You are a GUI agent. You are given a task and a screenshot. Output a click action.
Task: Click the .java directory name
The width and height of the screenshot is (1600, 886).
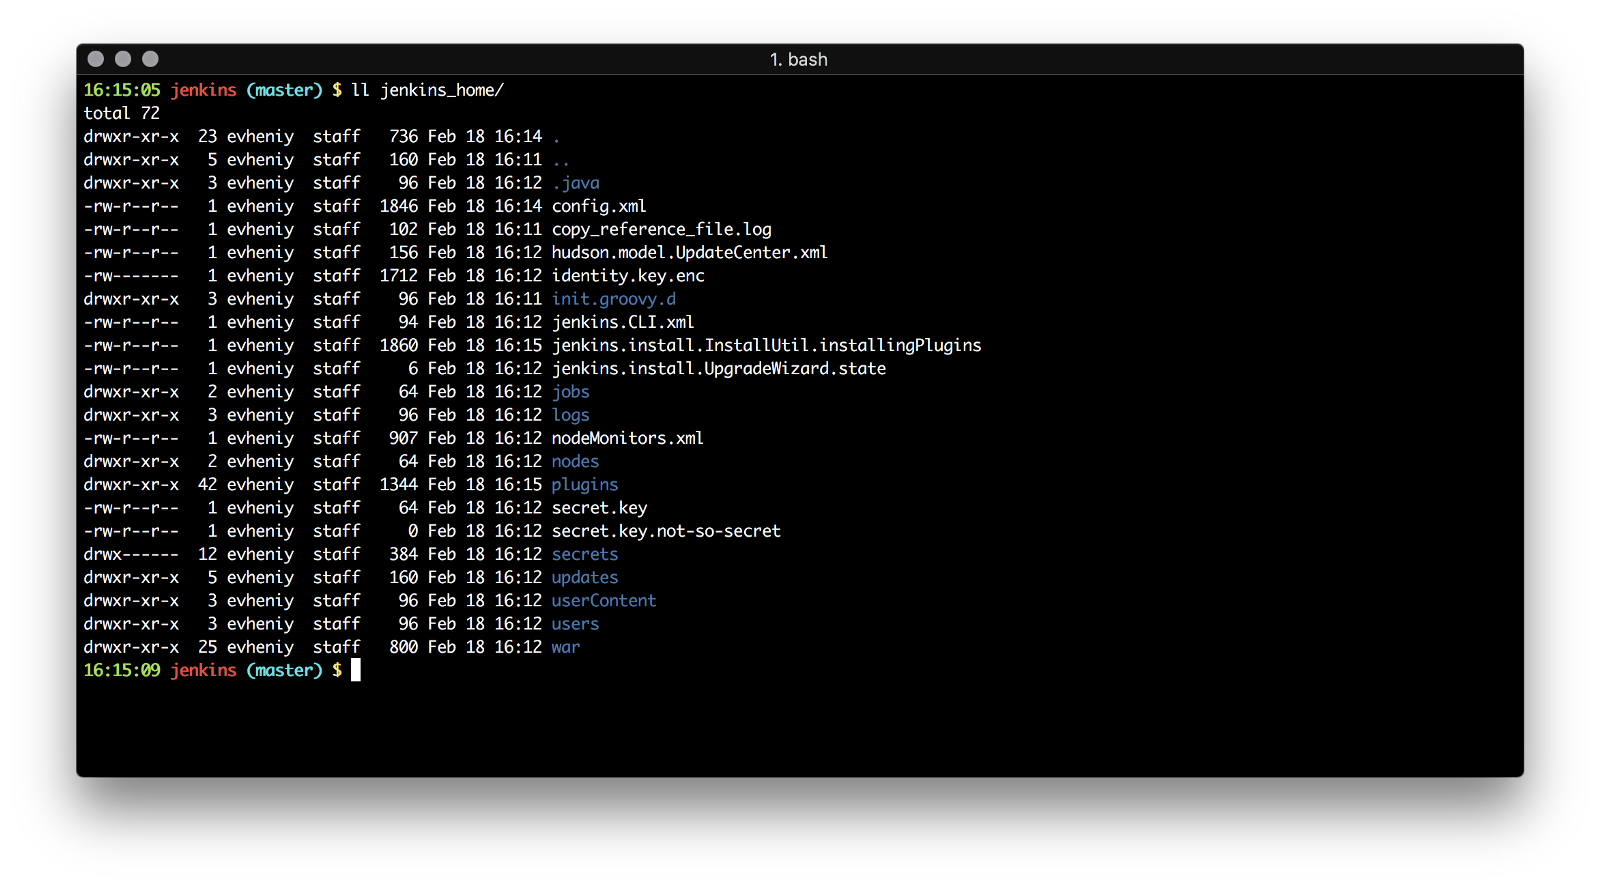pyautogui.click(x=576, y=183)
